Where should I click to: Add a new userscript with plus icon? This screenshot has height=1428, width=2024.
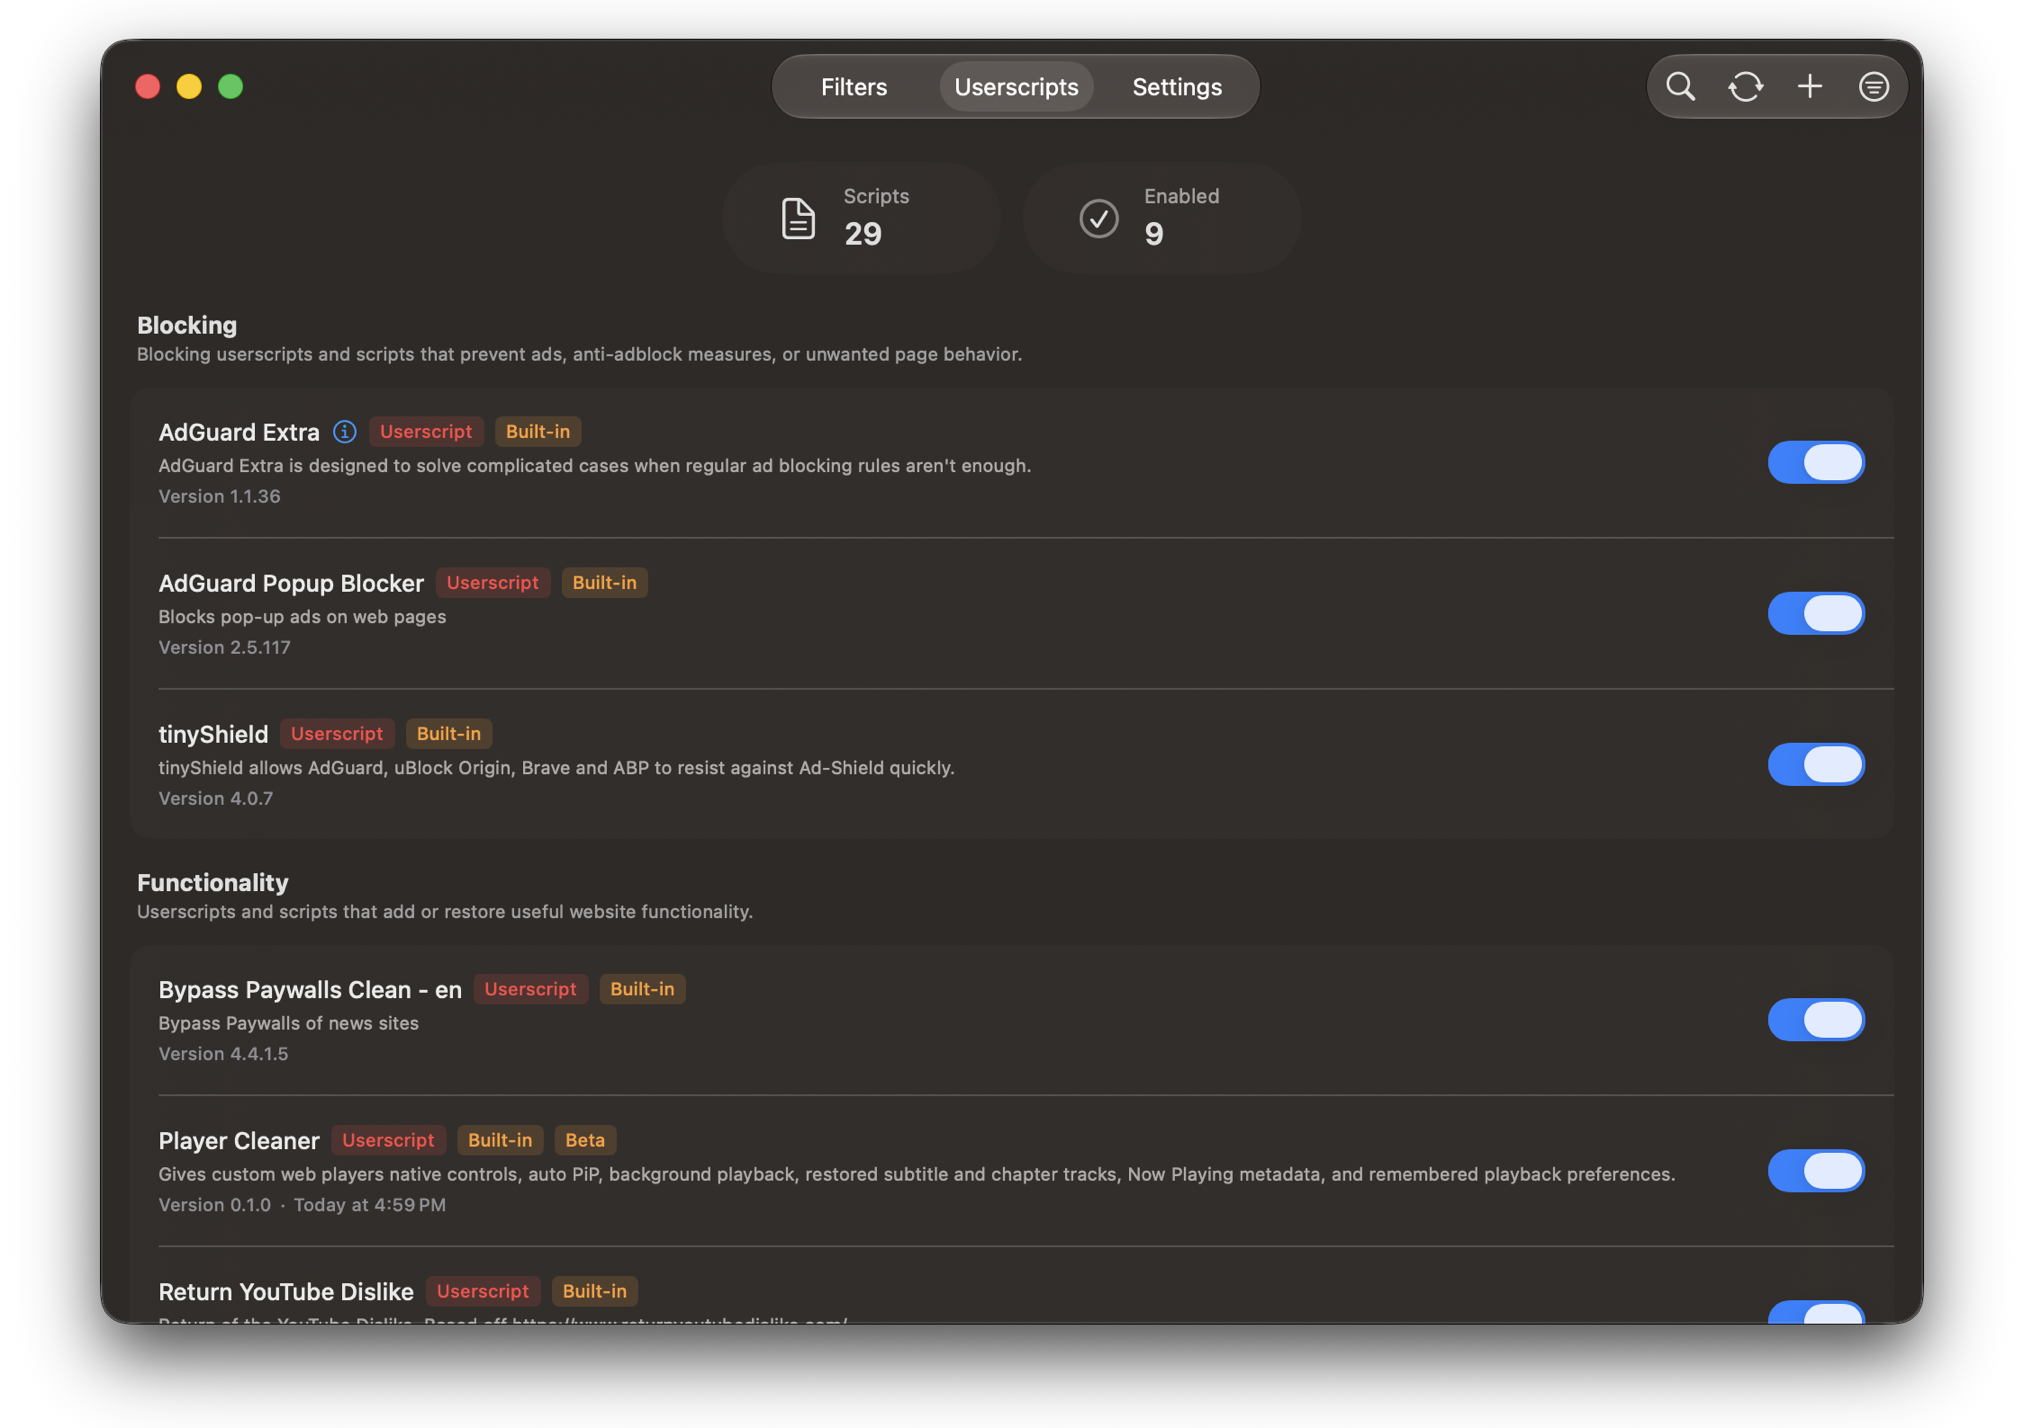(x=1809, y=87)
